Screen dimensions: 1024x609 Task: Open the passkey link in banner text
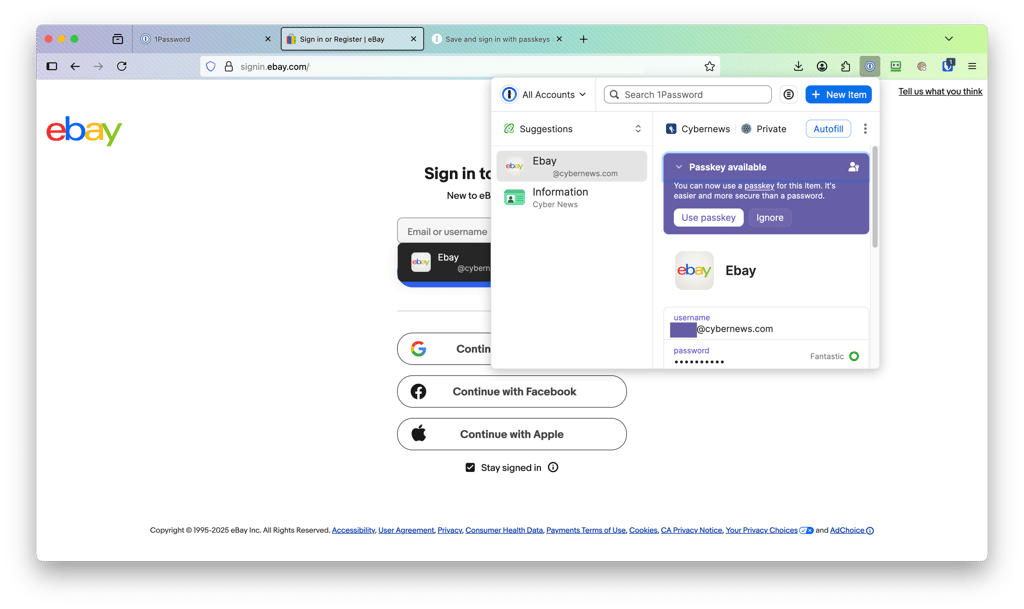[759, 186]
